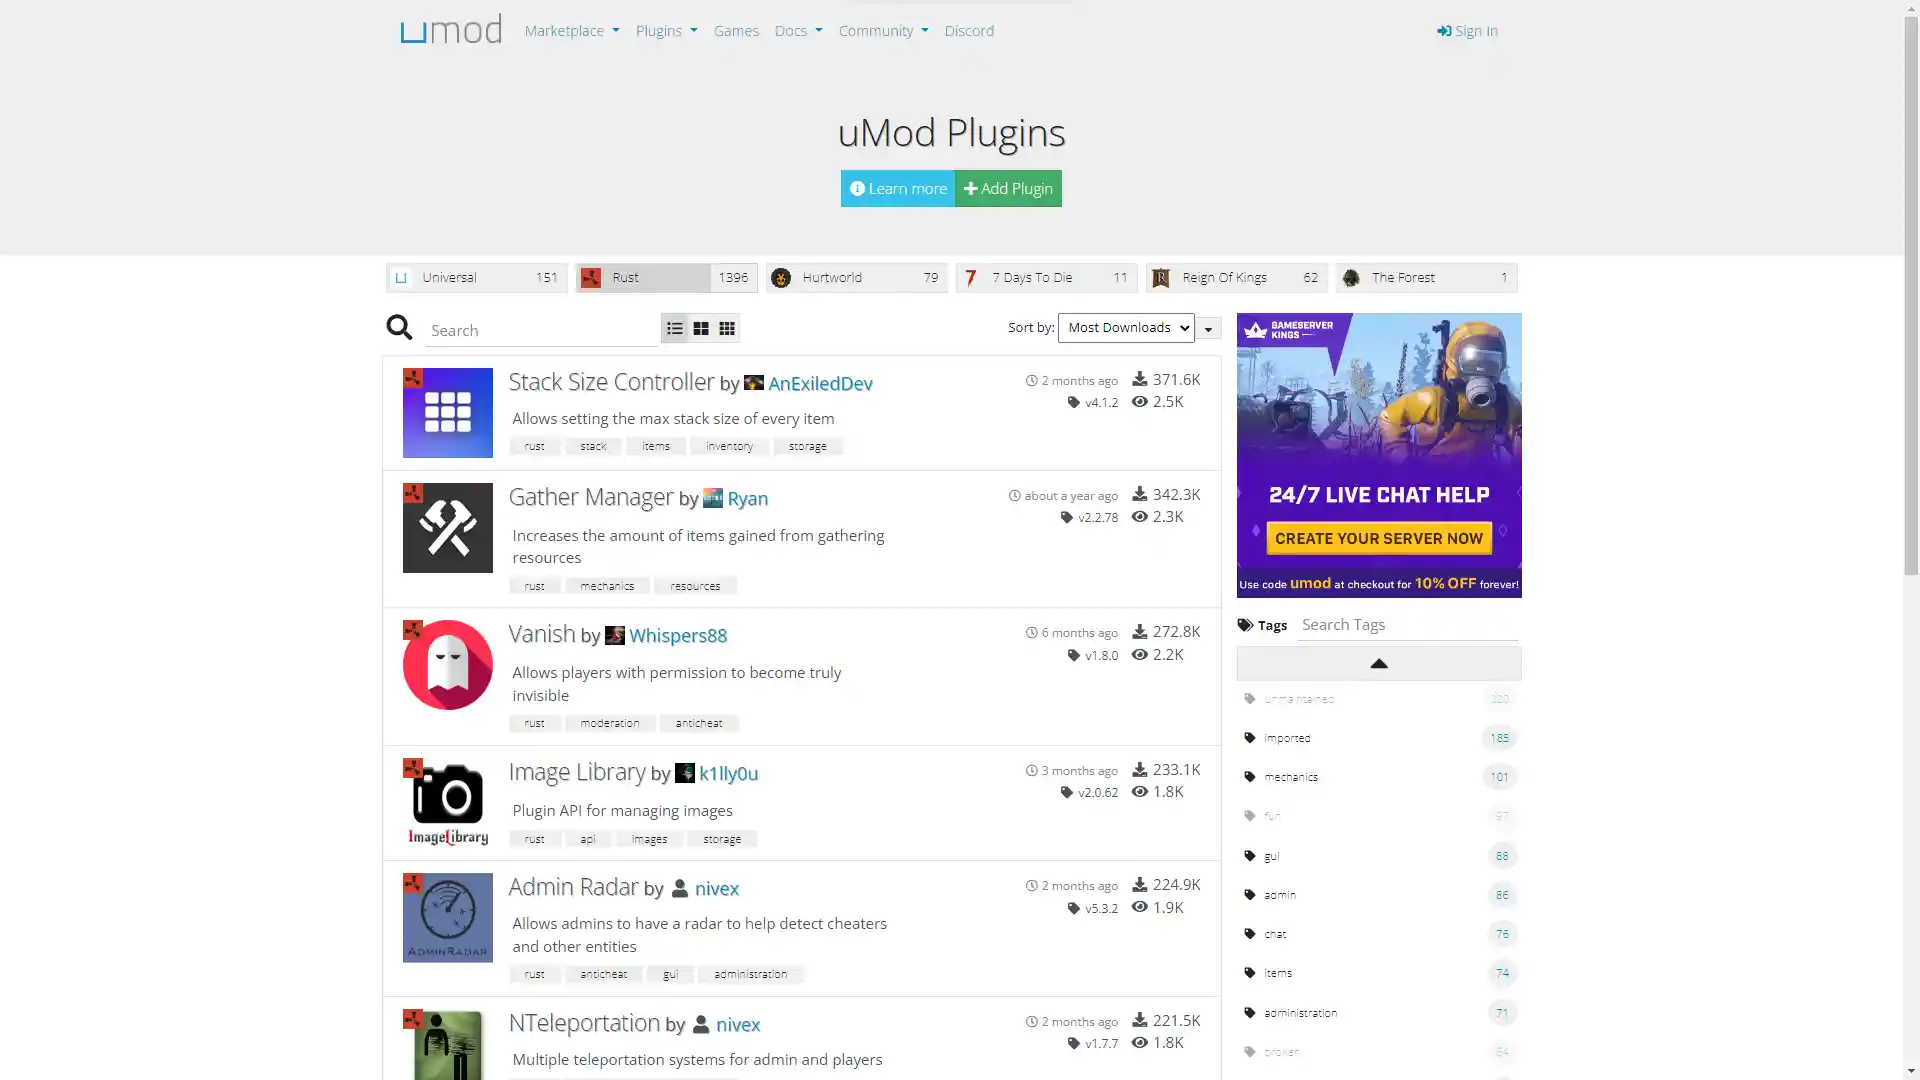
Task: Click the search magnifier icon
Action: 399,328
